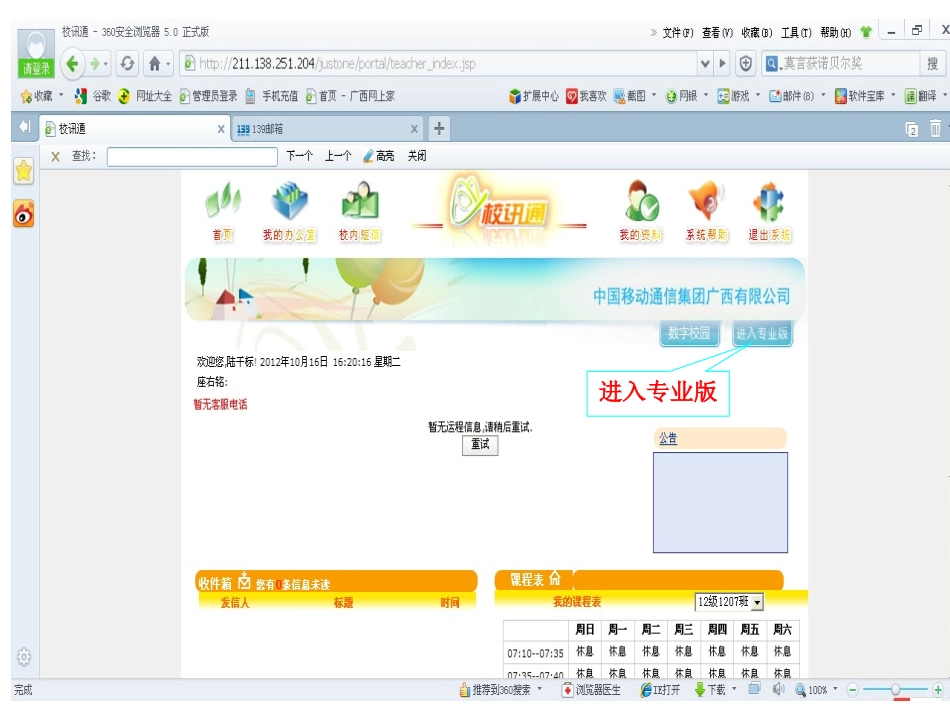This screenshot has height=713, width=950.
Task: Click the 下一个 find next button
Action: pyautogui.click(x=299, y=156)
